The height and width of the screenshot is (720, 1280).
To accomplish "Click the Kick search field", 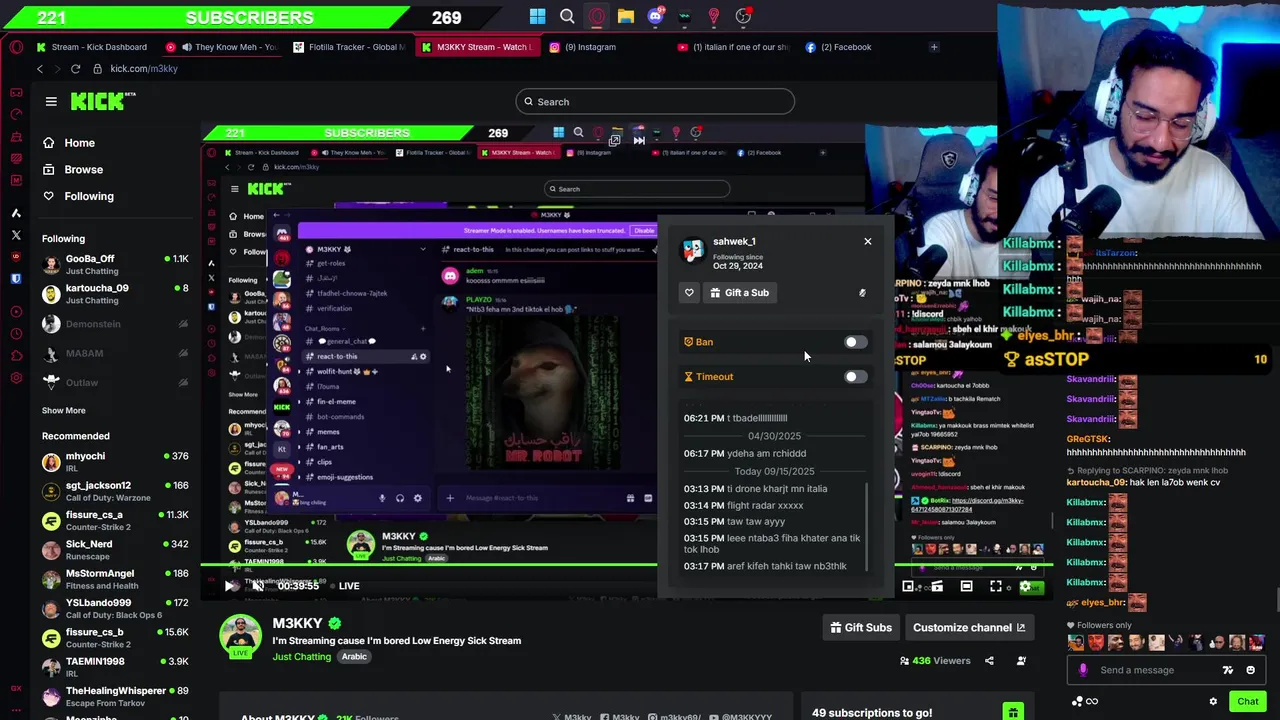I will pos(655,101).
